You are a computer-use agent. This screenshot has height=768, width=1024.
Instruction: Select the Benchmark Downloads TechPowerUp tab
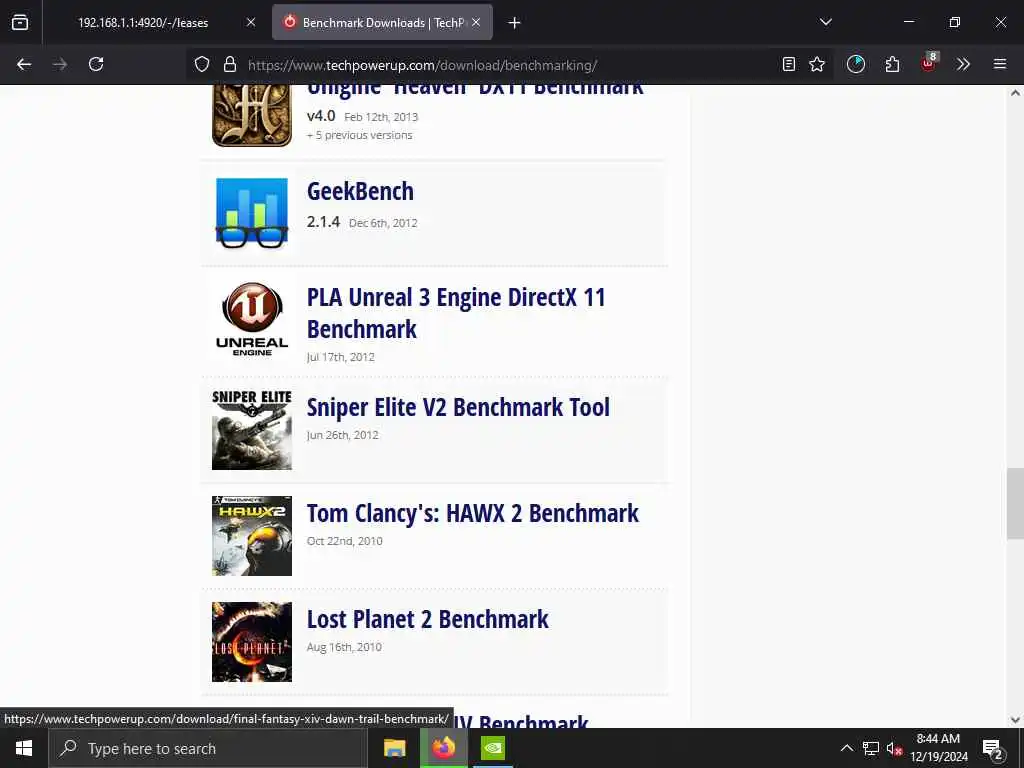[x=382, y=22]
